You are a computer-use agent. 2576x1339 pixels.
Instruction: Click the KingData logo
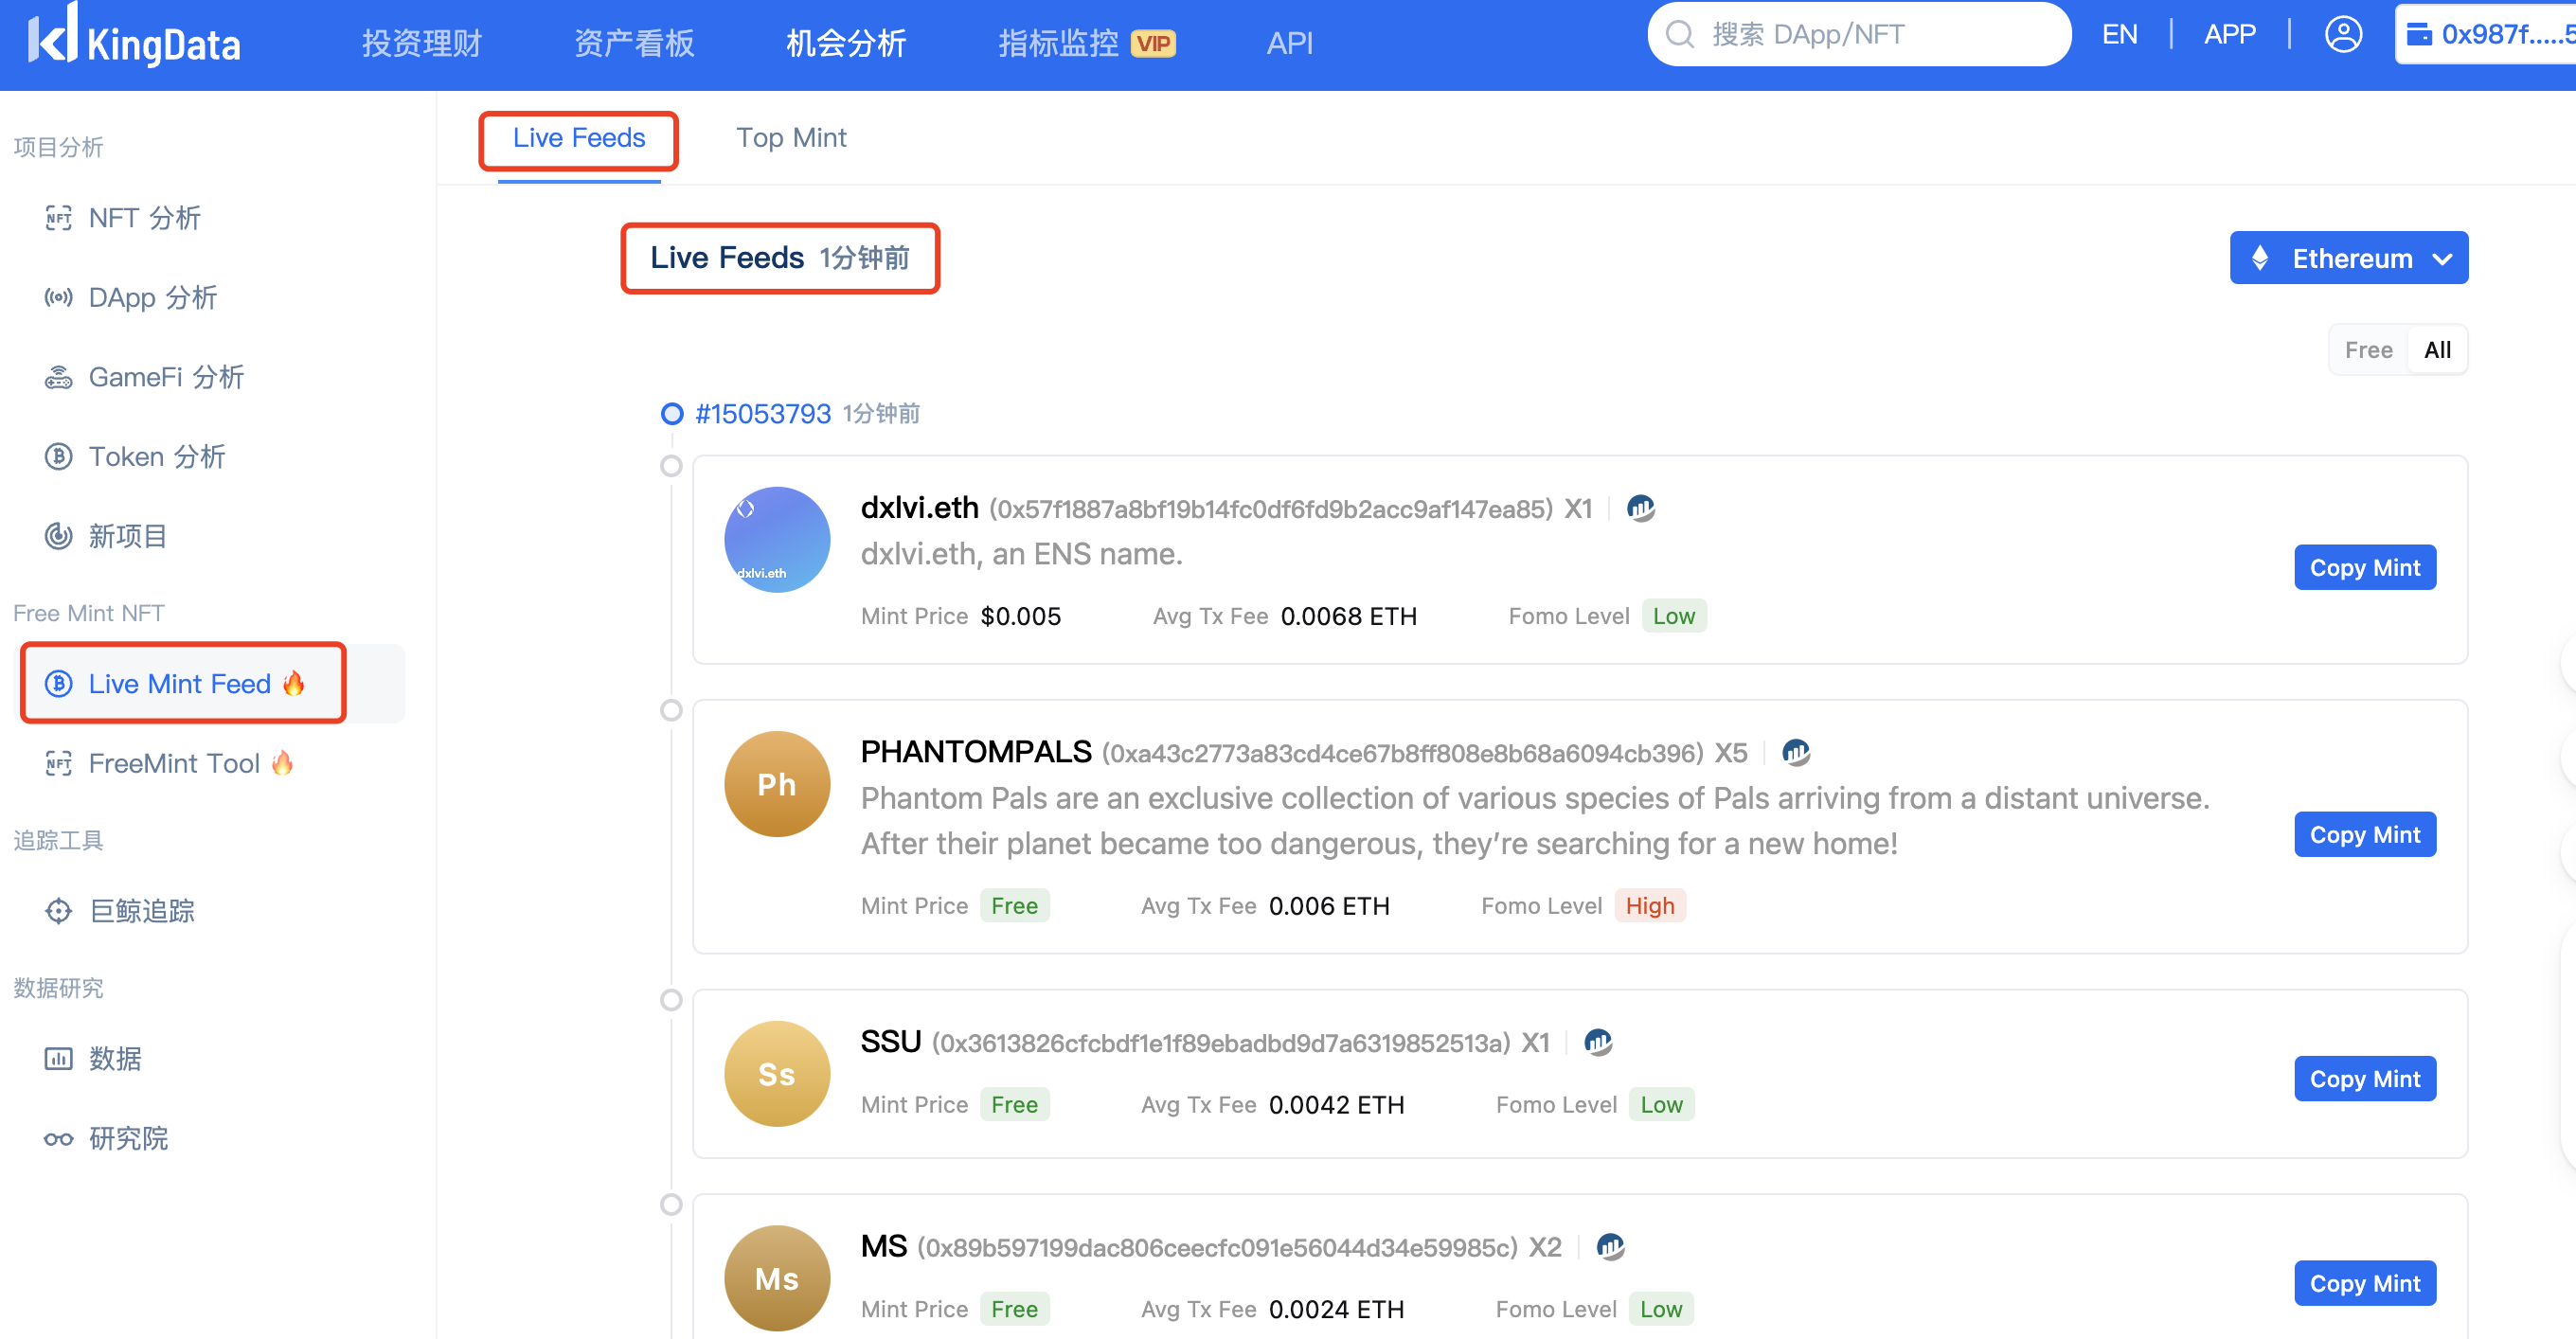[x=134, y=38]
